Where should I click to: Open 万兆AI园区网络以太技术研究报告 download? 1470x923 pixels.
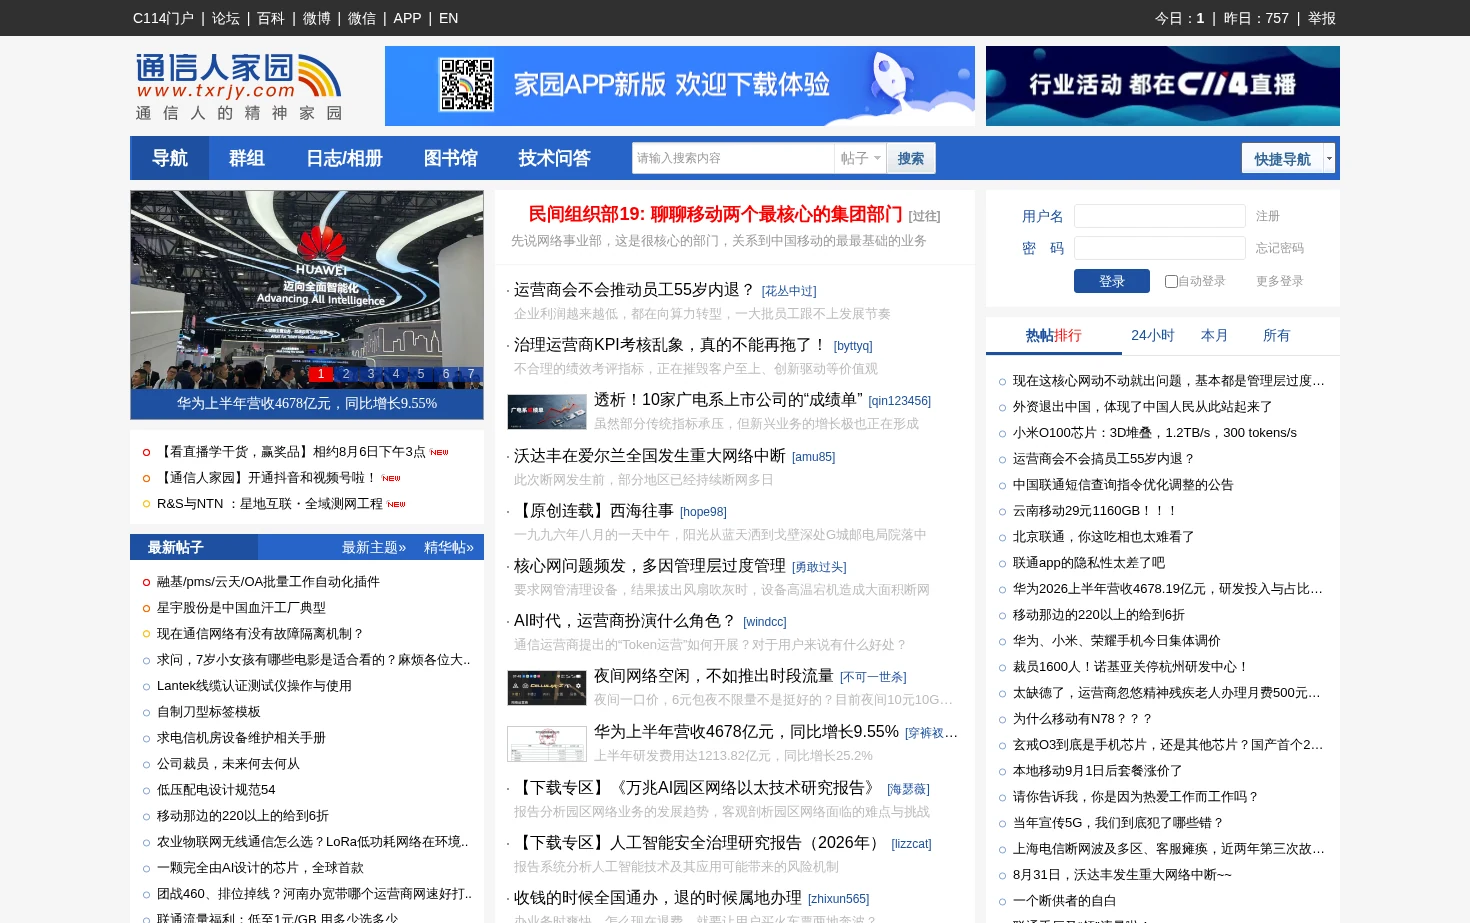pos(697,788)
